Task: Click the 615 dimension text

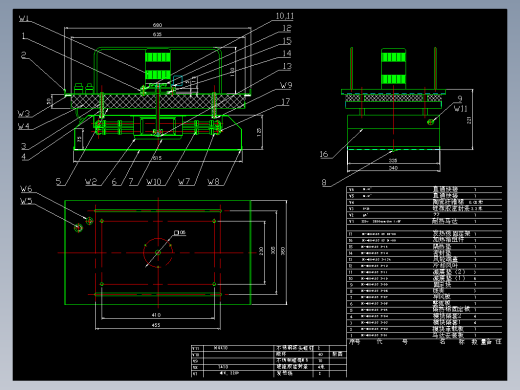Action: coord(157,158)
